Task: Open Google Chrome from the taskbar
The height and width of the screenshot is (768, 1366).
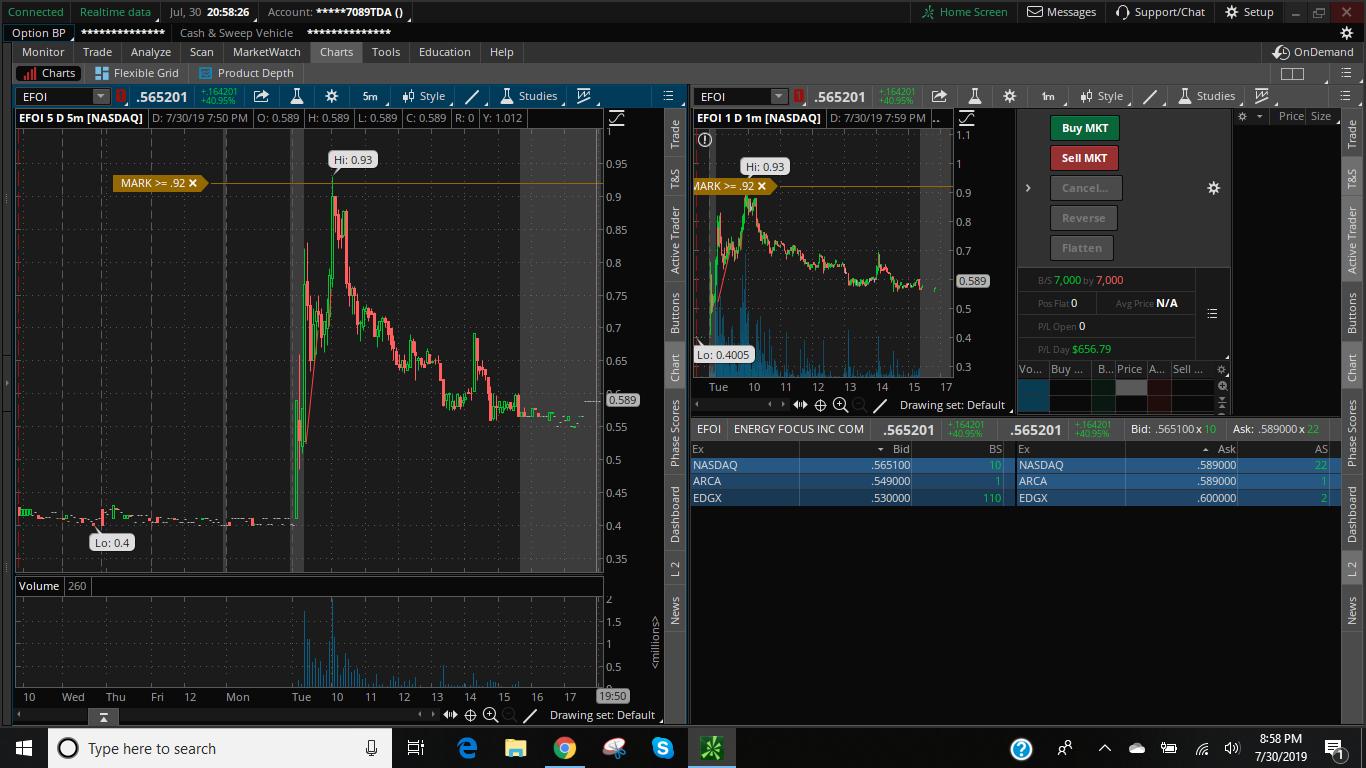Action: pos(565,748)
